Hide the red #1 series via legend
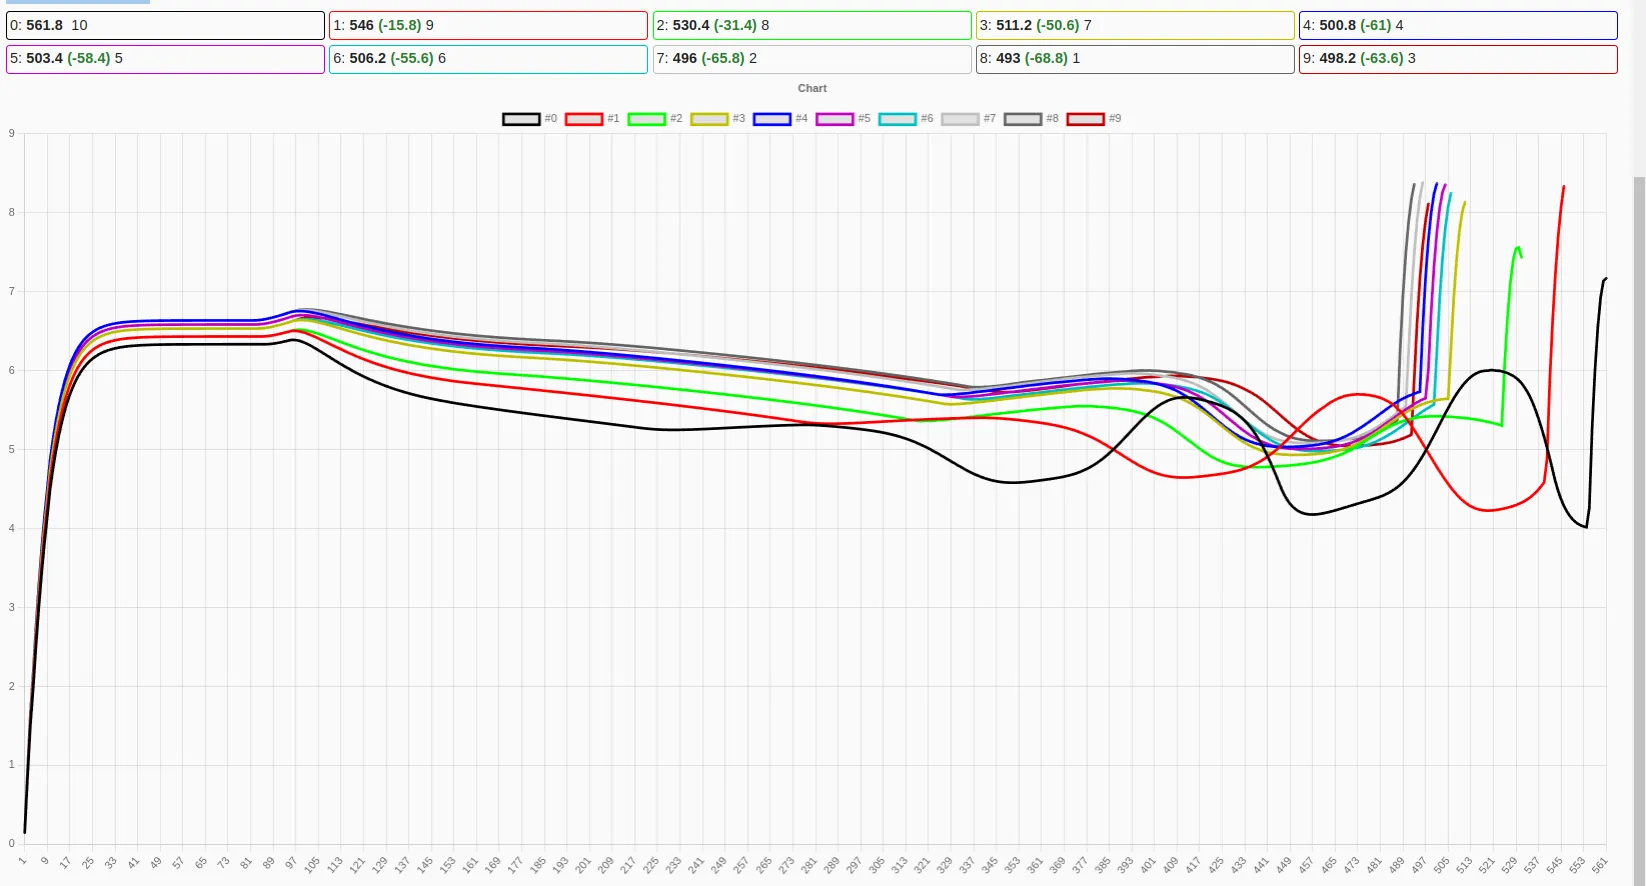Screen dimensions: 1646x886 click(x=592, y=119)
